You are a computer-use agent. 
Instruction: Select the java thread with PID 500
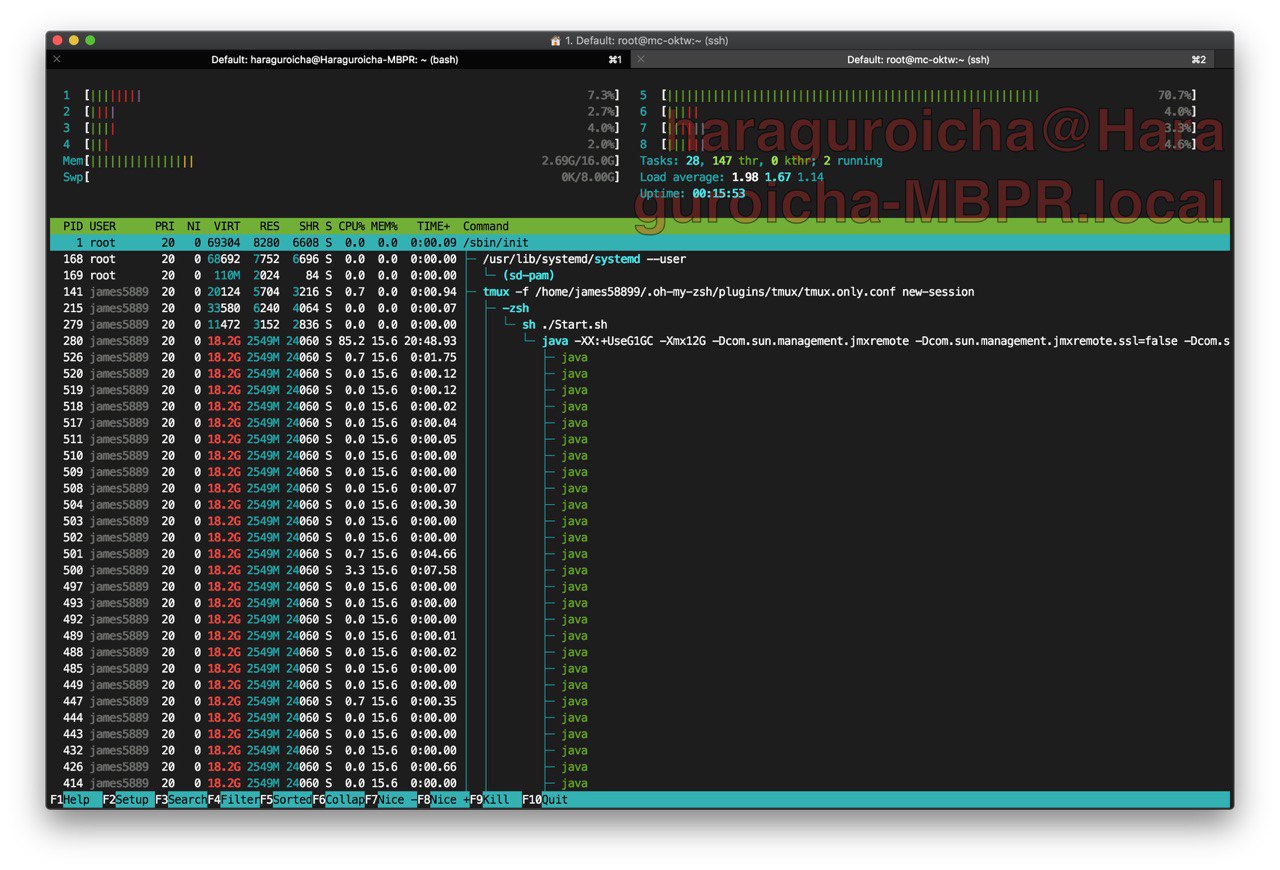tap(640, 570)
